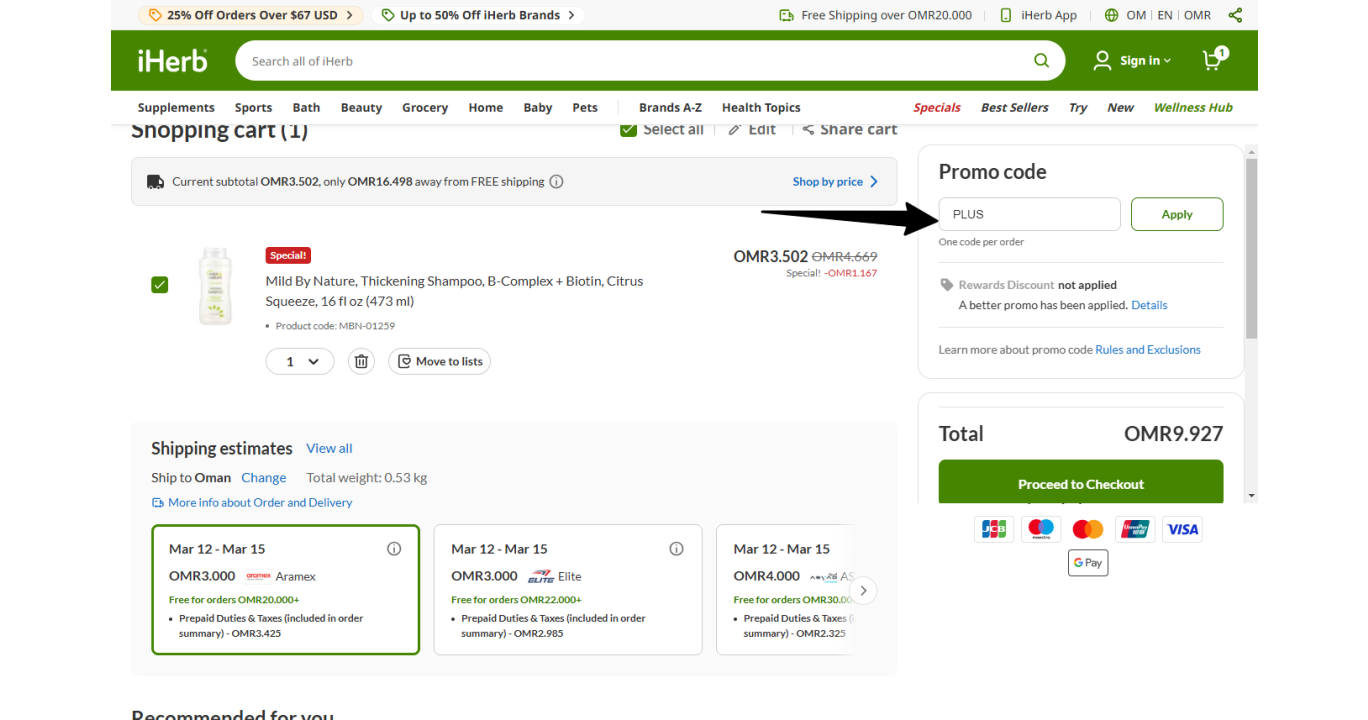Open Health Topics menu
1368x720 pixels.
pos(761,108)
